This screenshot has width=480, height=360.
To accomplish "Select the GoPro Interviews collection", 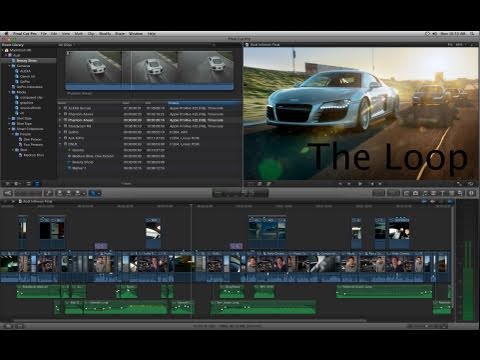I will click(30, 87).
